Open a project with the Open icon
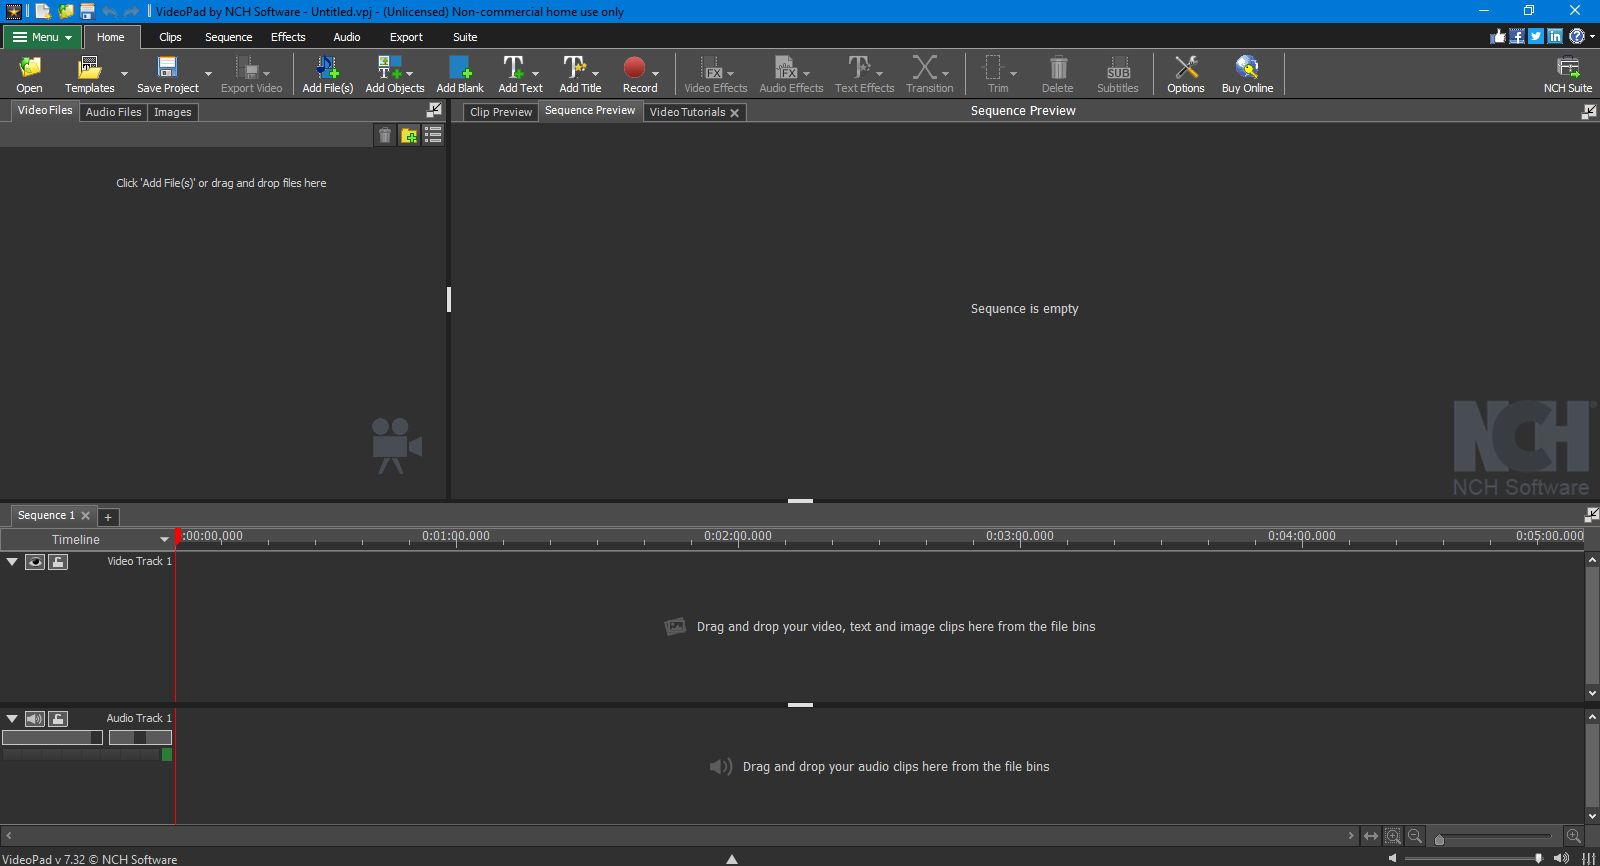 point(30,67)
